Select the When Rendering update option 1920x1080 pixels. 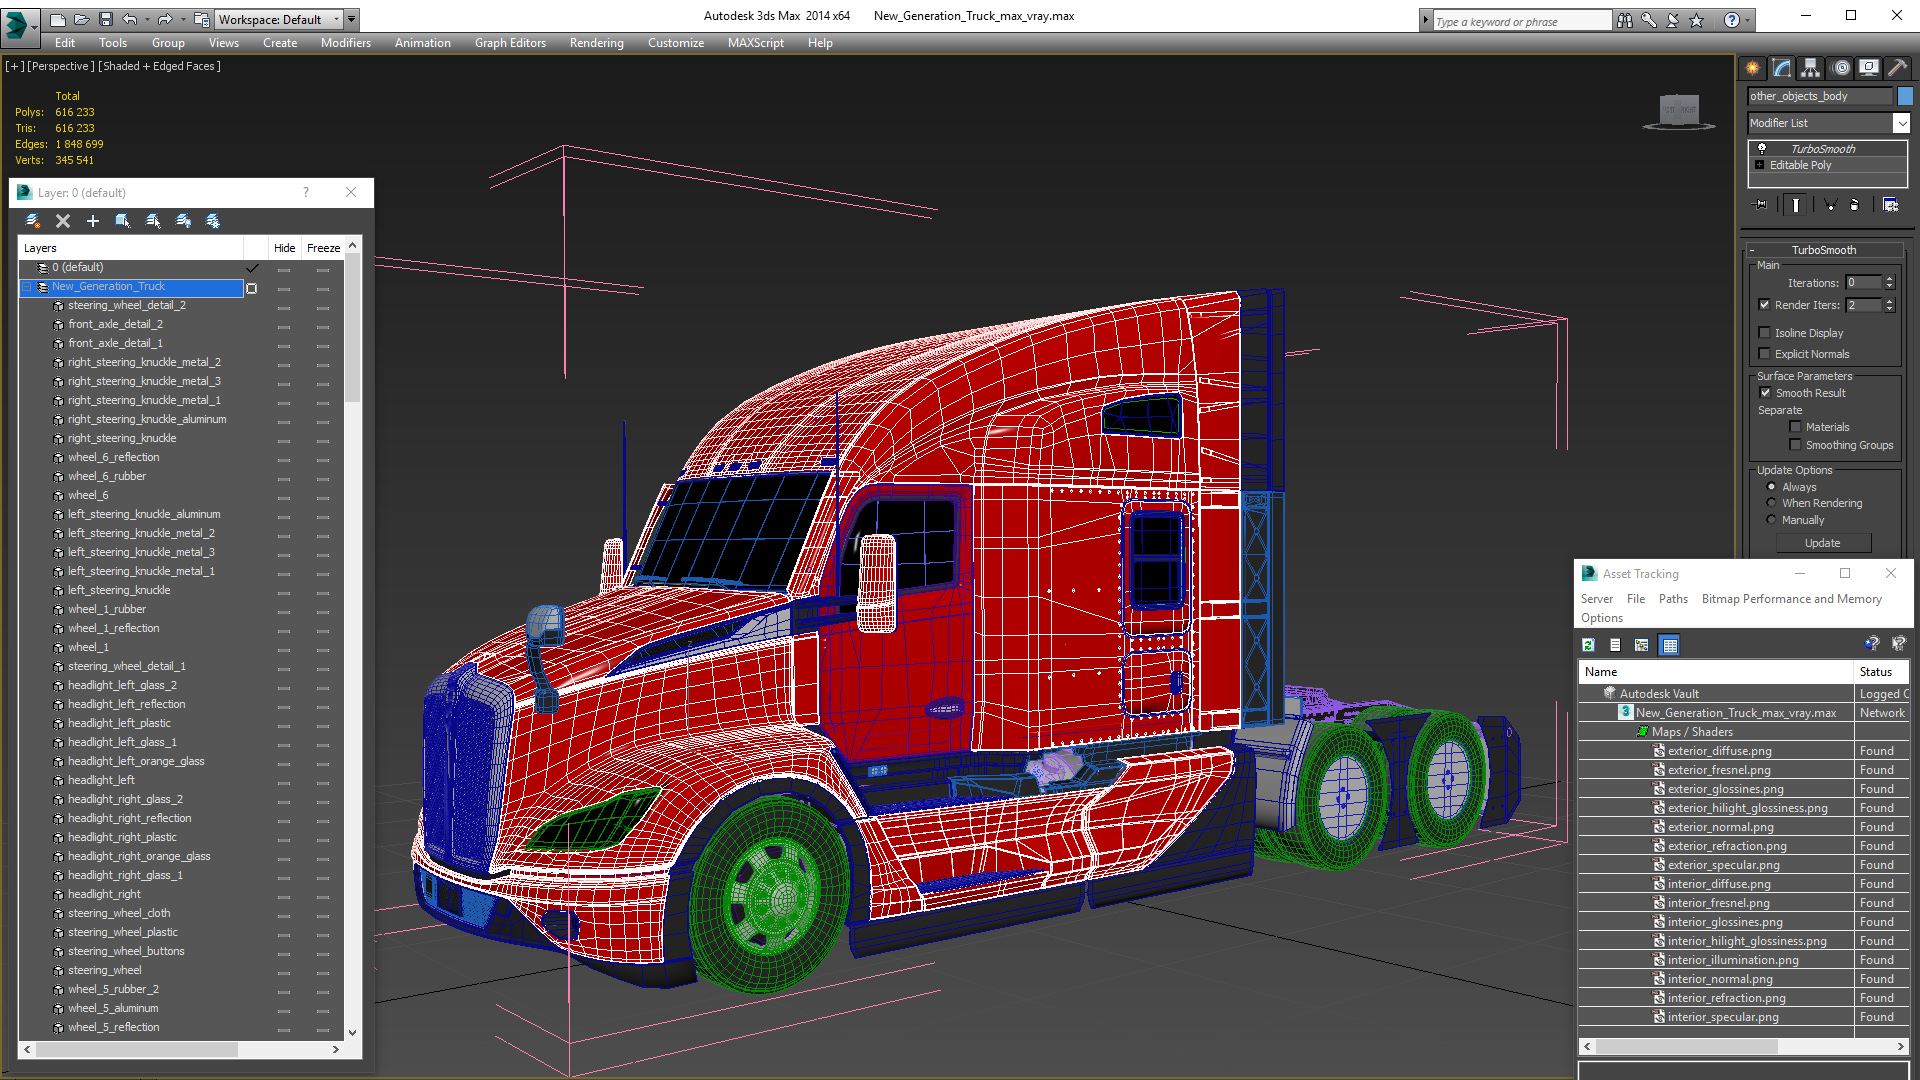click(1771, 503)
